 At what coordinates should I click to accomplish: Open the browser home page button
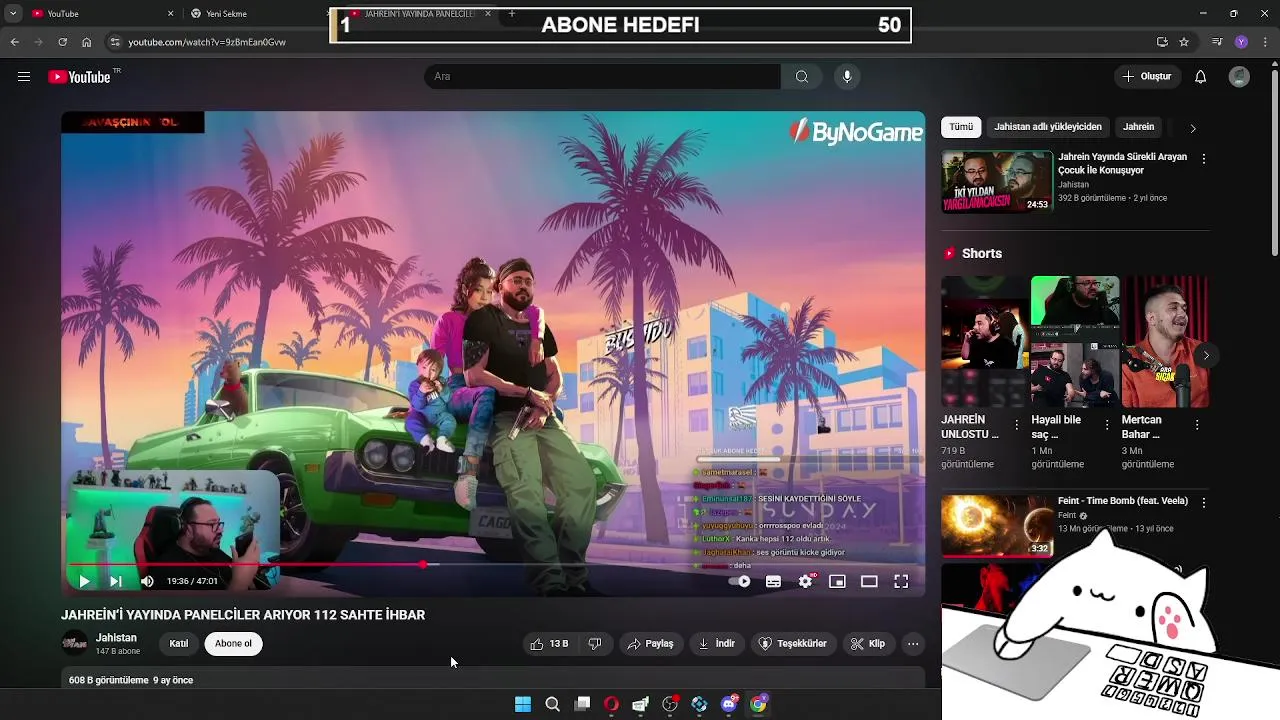pos(87,42)
